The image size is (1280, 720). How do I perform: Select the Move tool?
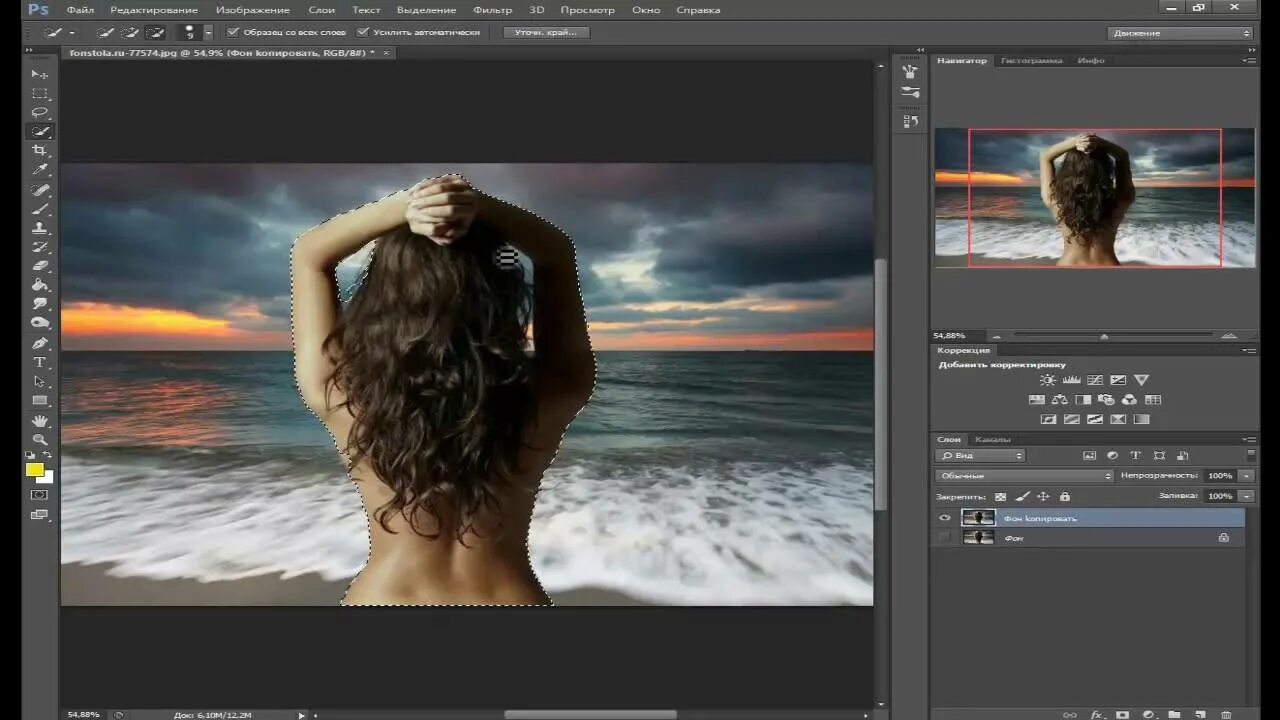click(x=40, y=74)
